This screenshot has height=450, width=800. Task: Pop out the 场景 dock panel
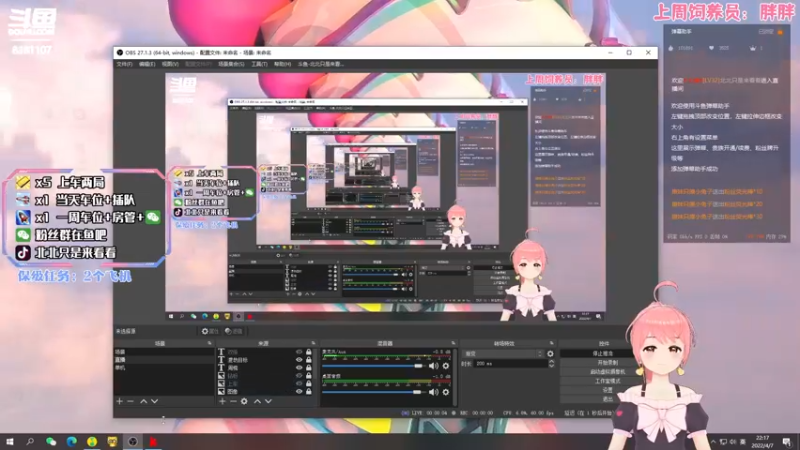point(210,343)
